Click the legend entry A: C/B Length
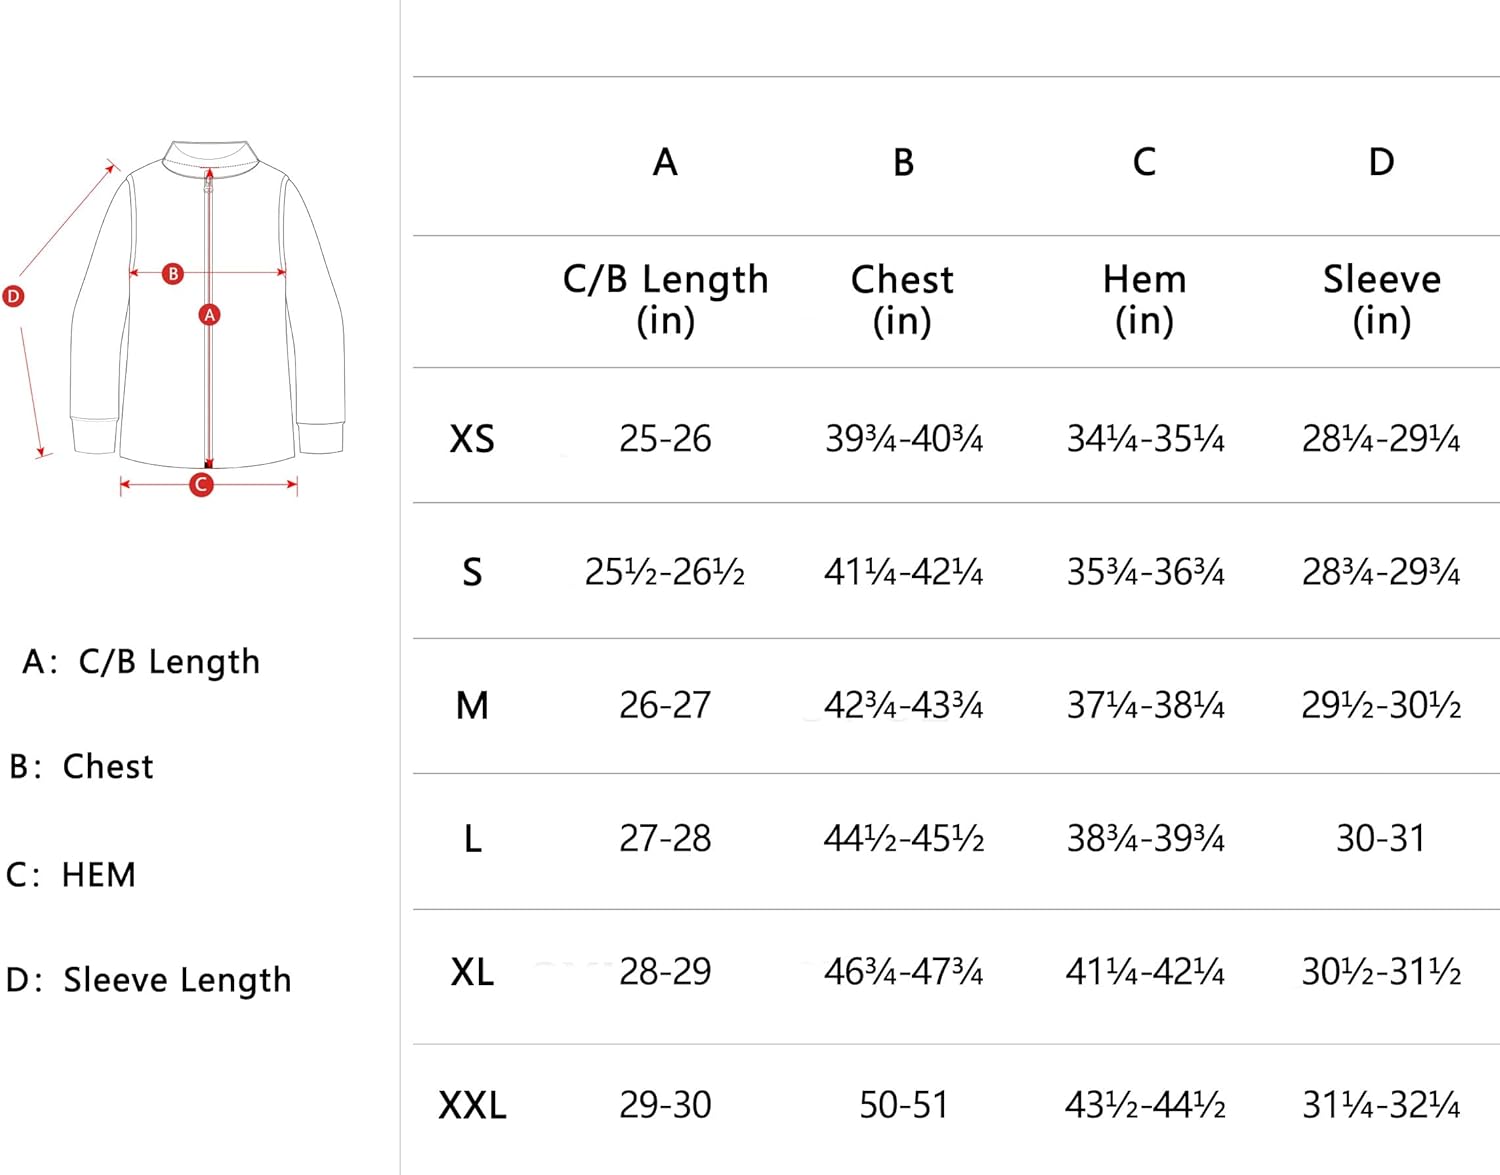 point(141,662)
